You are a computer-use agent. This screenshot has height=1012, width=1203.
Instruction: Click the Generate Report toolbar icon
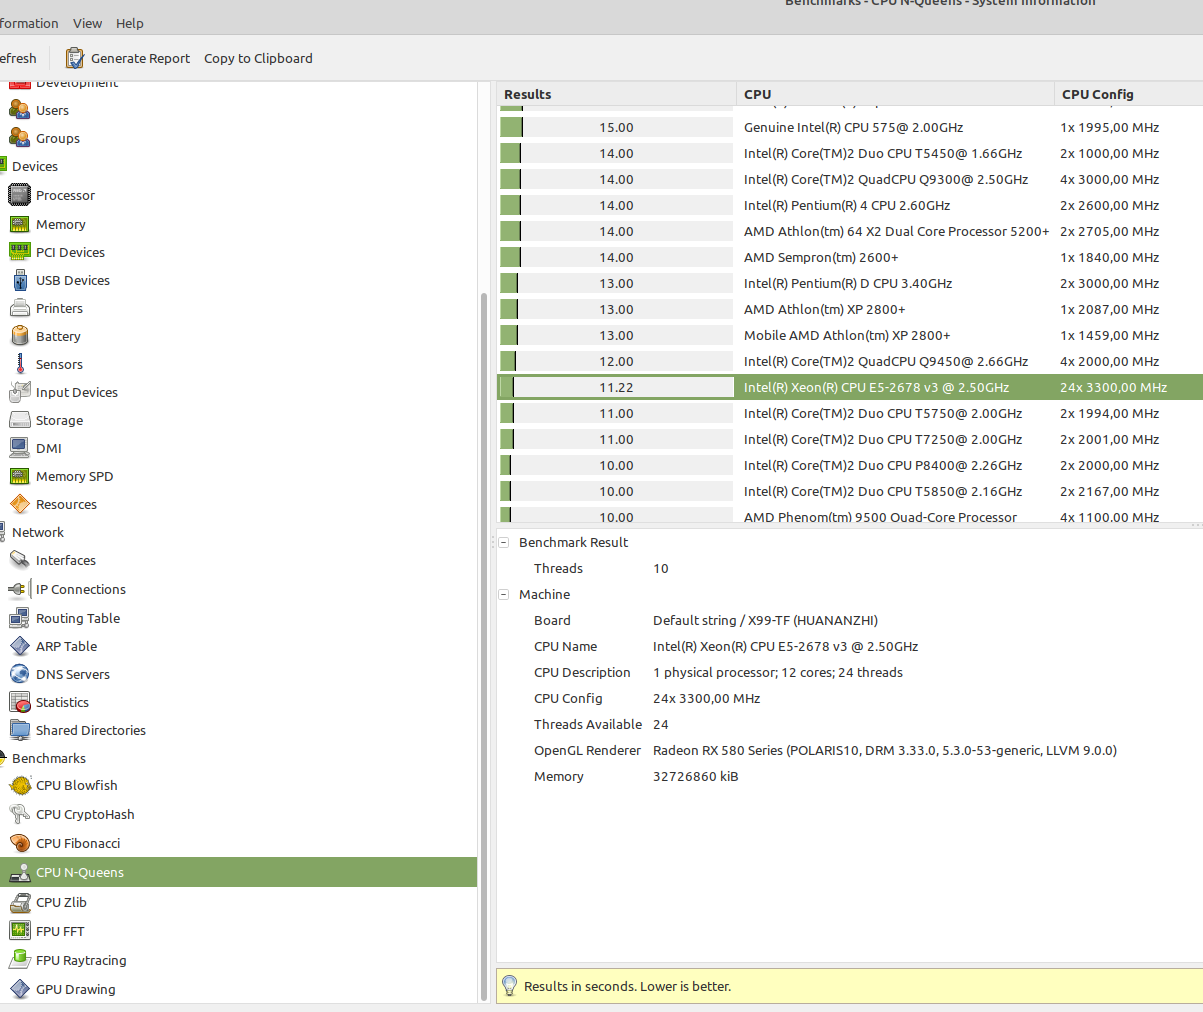pos(75,58)
